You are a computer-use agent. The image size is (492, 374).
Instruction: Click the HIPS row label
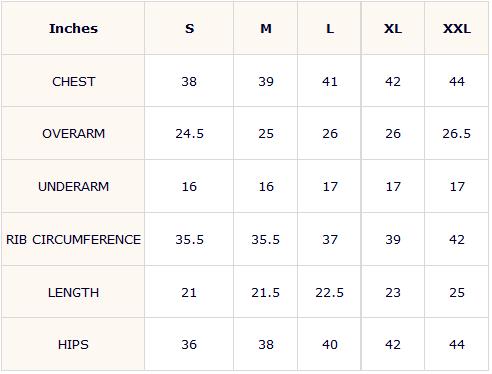[73, 344]
